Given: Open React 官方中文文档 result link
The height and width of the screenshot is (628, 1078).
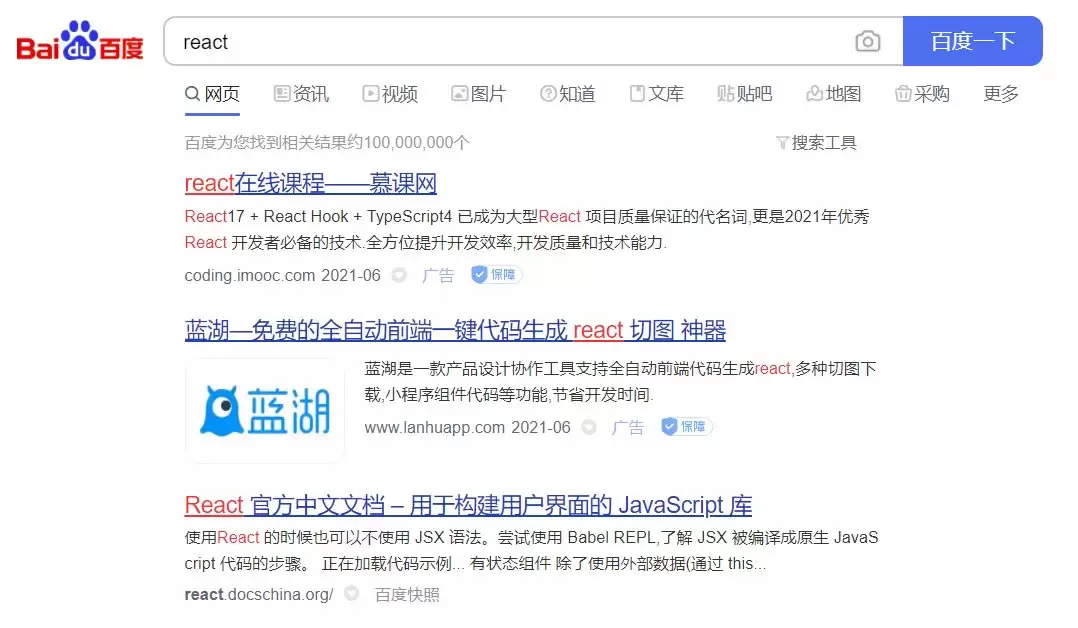Looking at the screenshot, I should [x=468, y=505].
